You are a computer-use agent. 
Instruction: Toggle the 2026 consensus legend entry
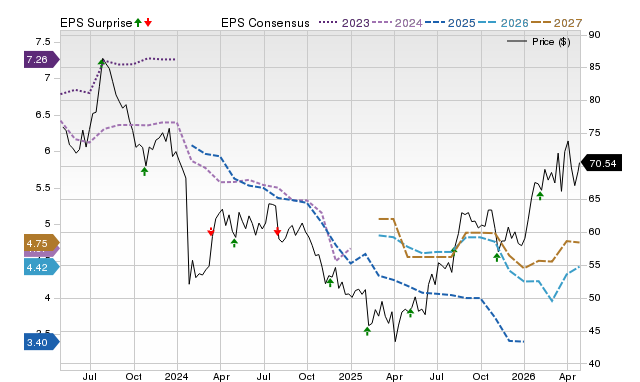503,23
